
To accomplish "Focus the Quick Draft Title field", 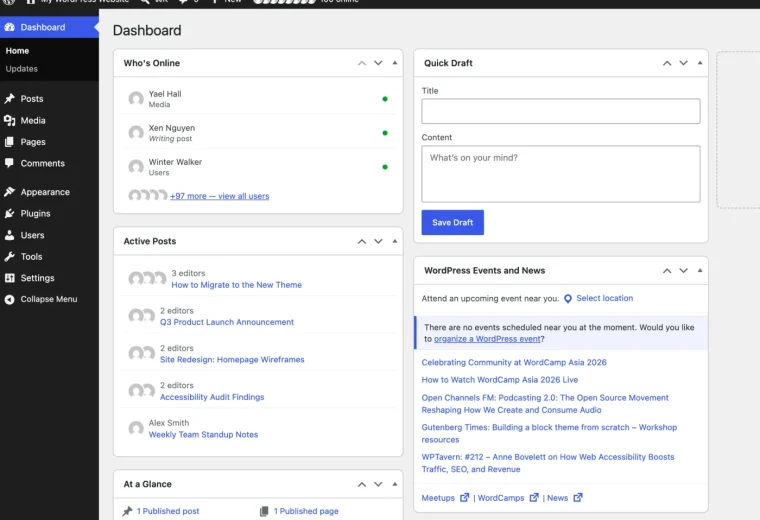I will click(561, 111).
